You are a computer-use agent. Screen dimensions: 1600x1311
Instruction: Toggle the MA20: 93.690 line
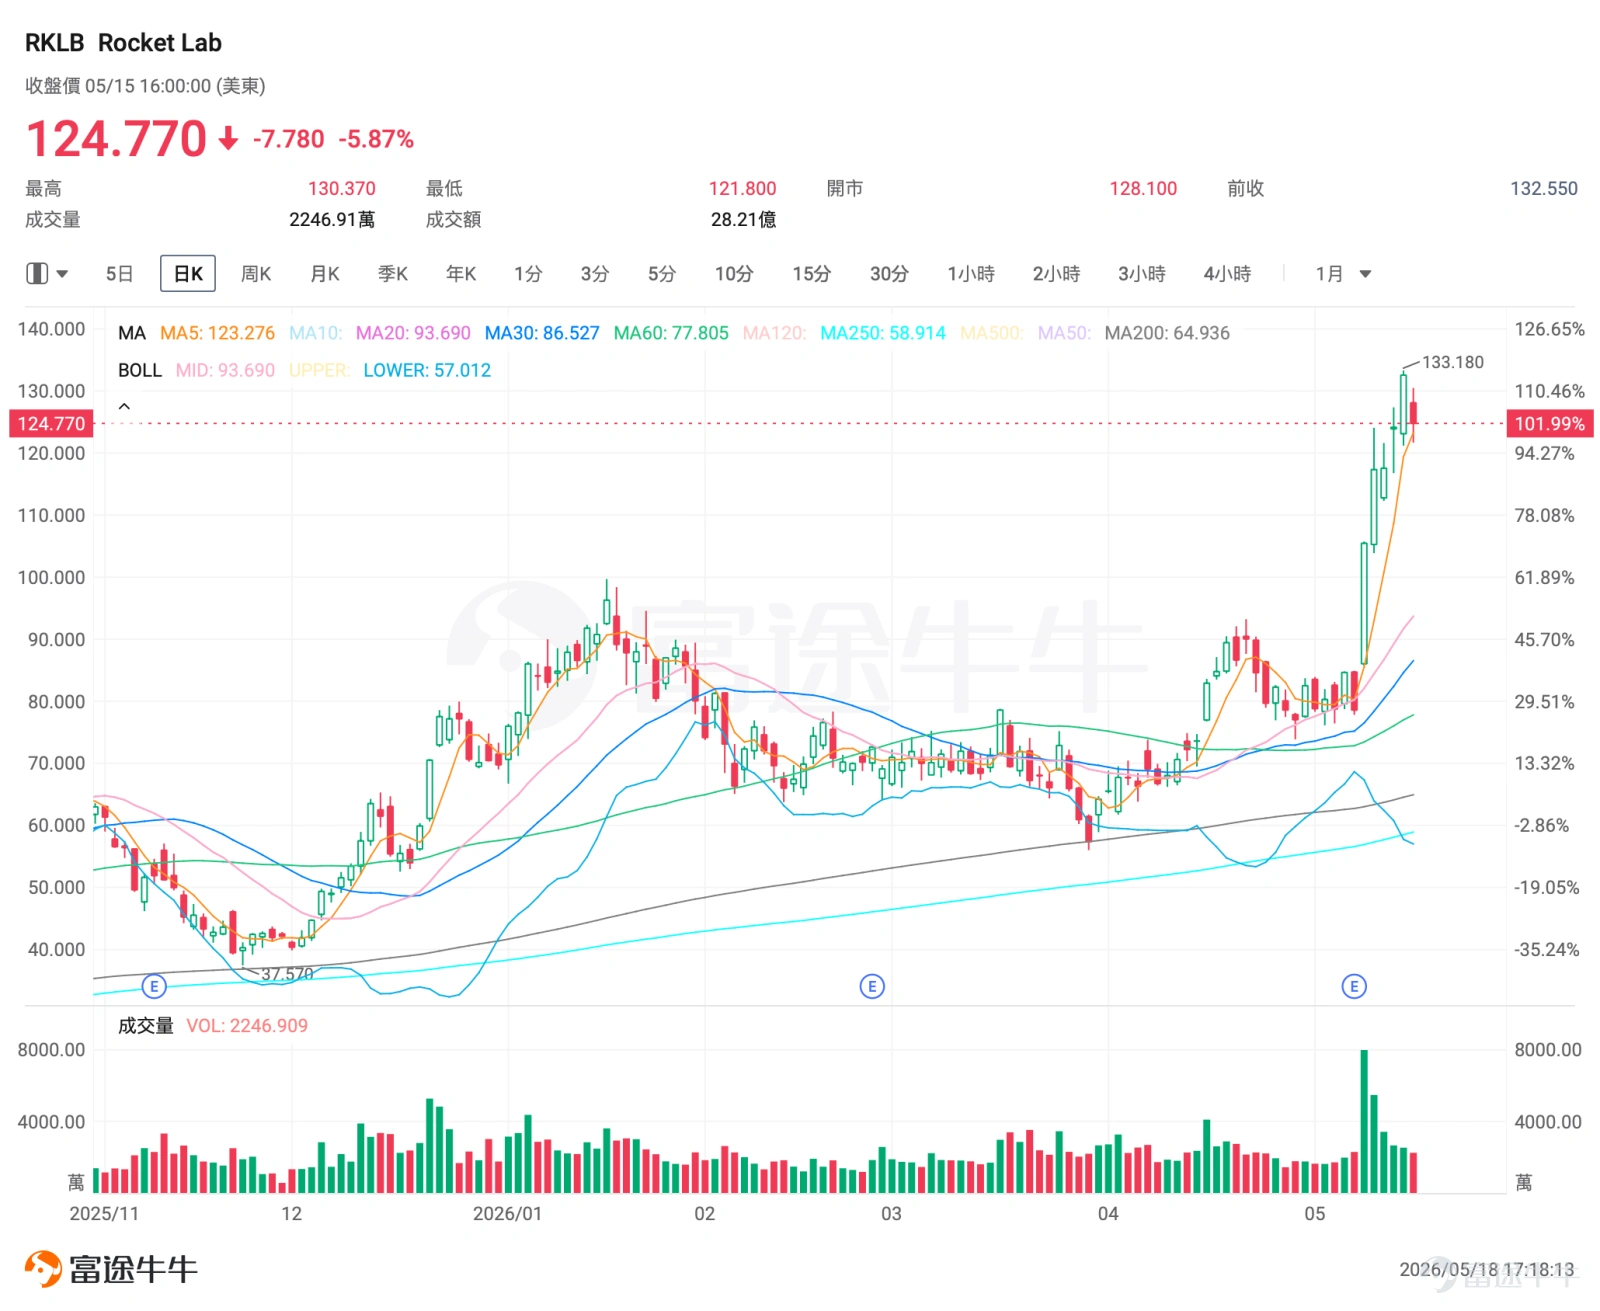click(413, 333)
